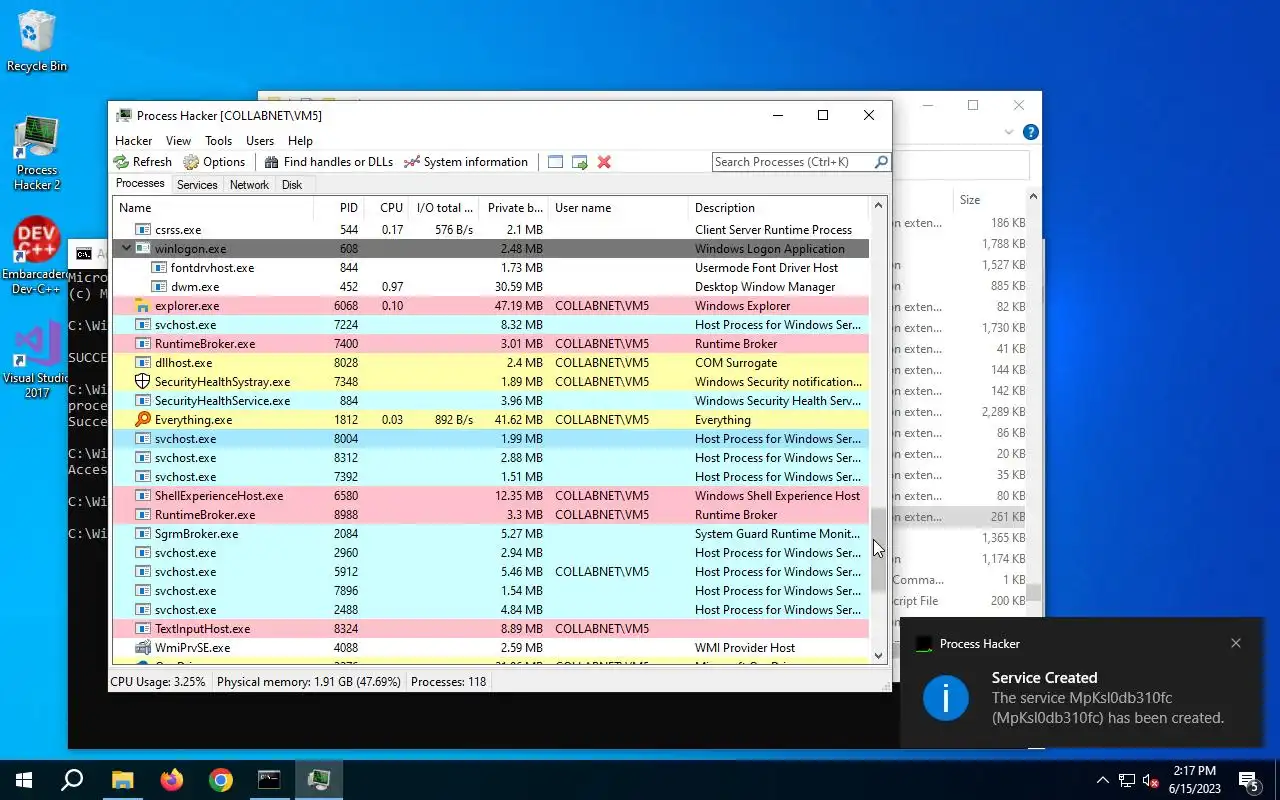Click the Everything.exe orange magnifier icon
This screenshot has width=1280, height=800.
[142, 420]
